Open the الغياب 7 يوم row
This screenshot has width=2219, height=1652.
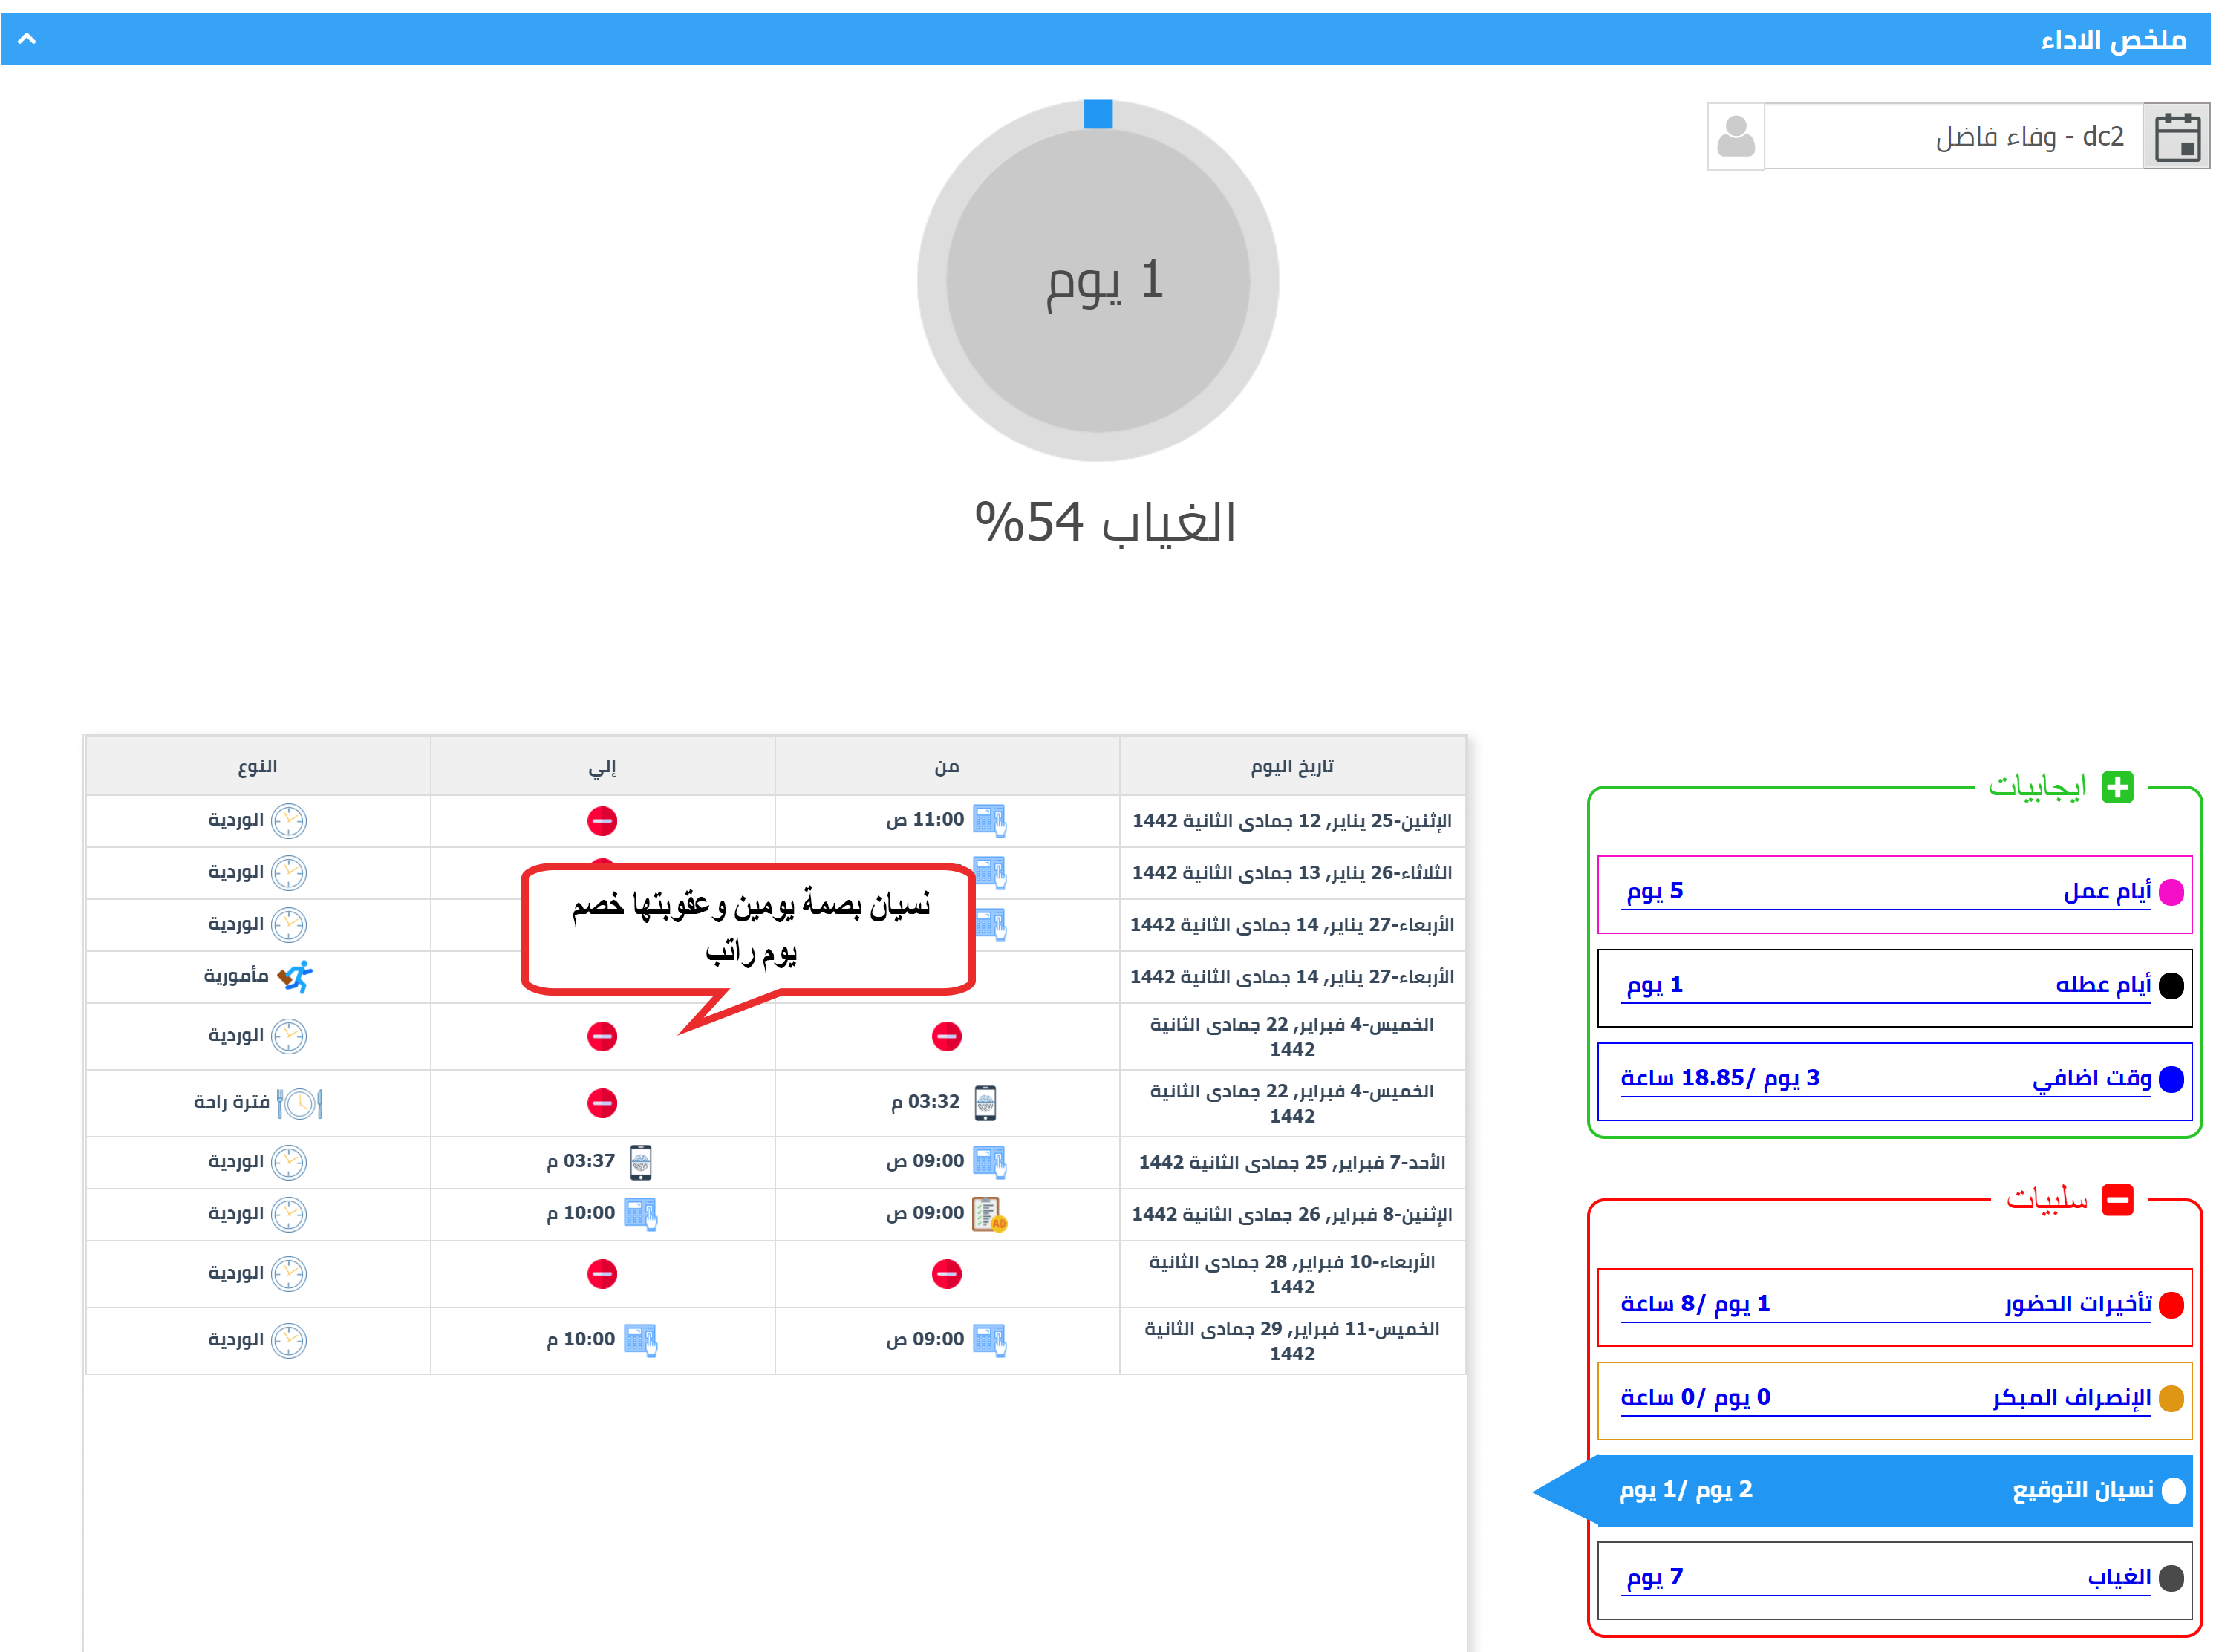[x=1894, y=1580]
